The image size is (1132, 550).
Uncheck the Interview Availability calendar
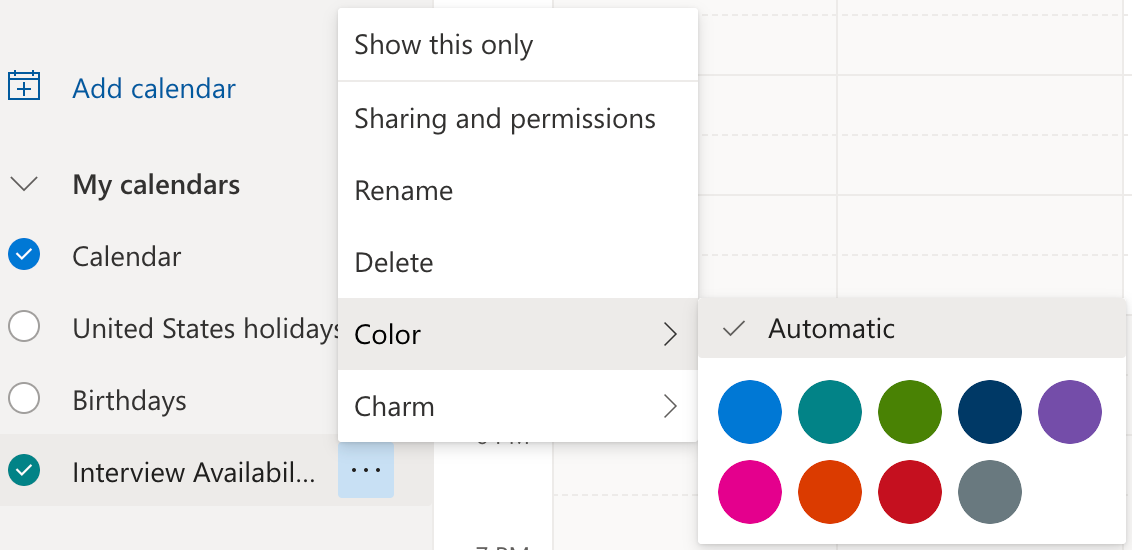(24, 471)
